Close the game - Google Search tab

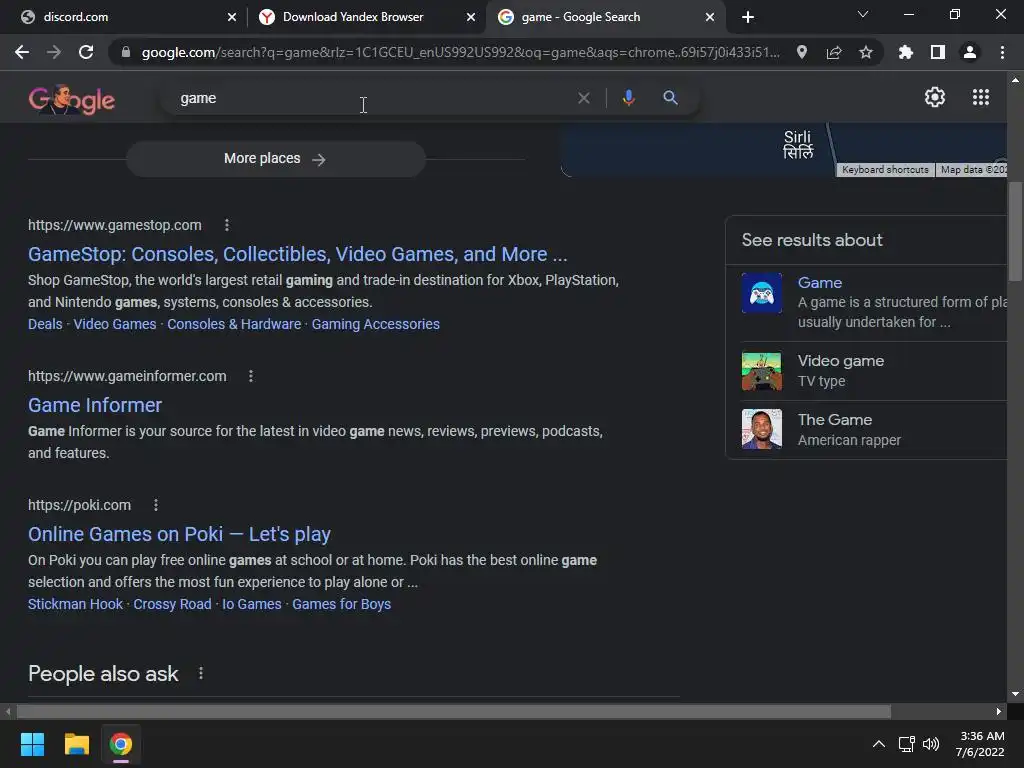pyautogui.click(x=709, y=17)
